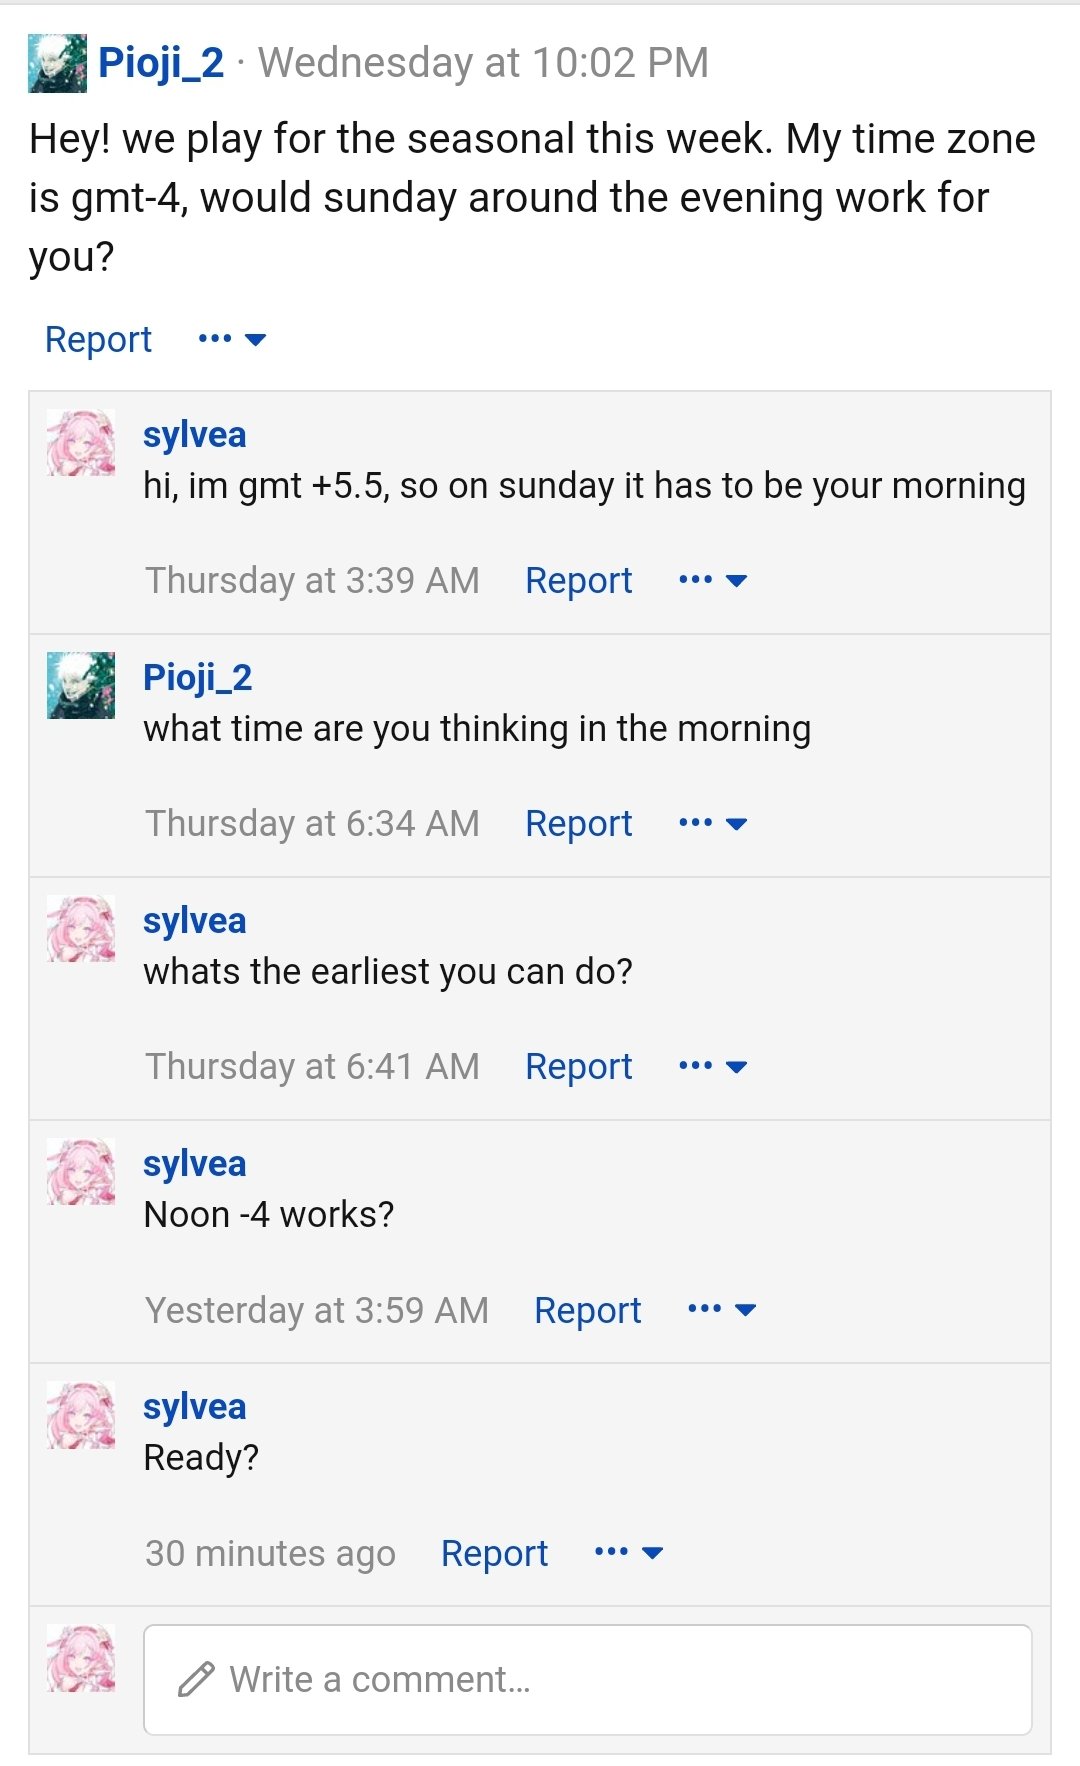The width and height of the screenshot is (1080, 1766).
Task: Click Pioji_2's avatar in the main post header
Action: point(57,63)
